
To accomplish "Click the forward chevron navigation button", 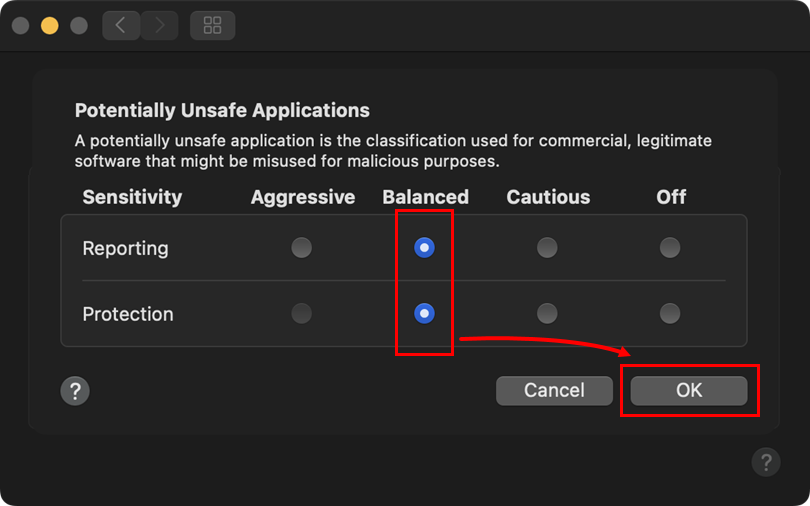I will pos(160,25).
